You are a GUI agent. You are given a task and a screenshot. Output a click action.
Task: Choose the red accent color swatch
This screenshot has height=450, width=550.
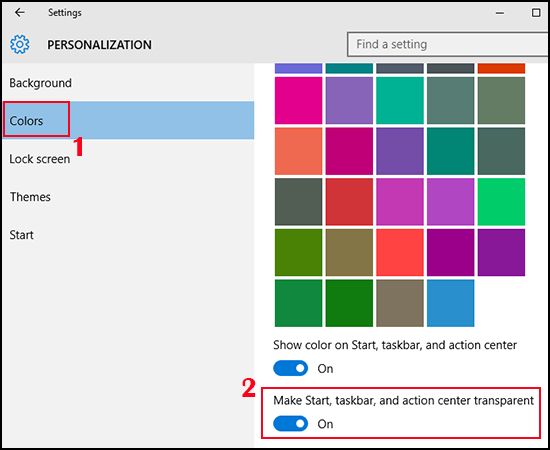(x=349, y=202)
